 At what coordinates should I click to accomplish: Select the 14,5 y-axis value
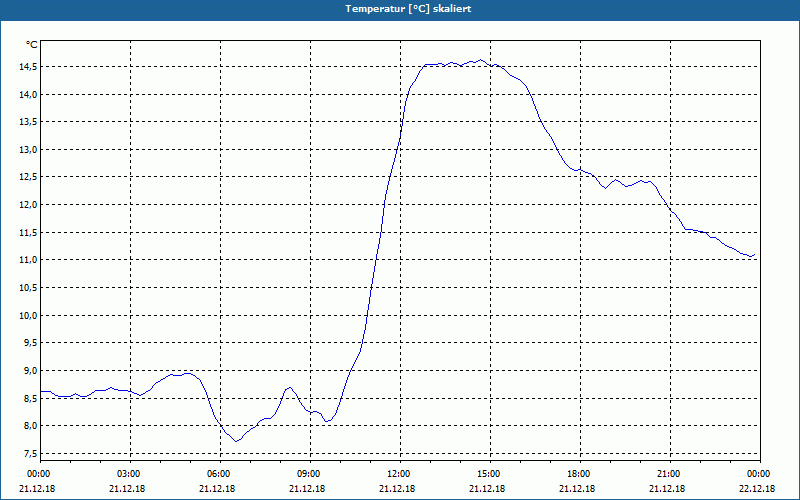pyautogui.click(x=29, y=67)
